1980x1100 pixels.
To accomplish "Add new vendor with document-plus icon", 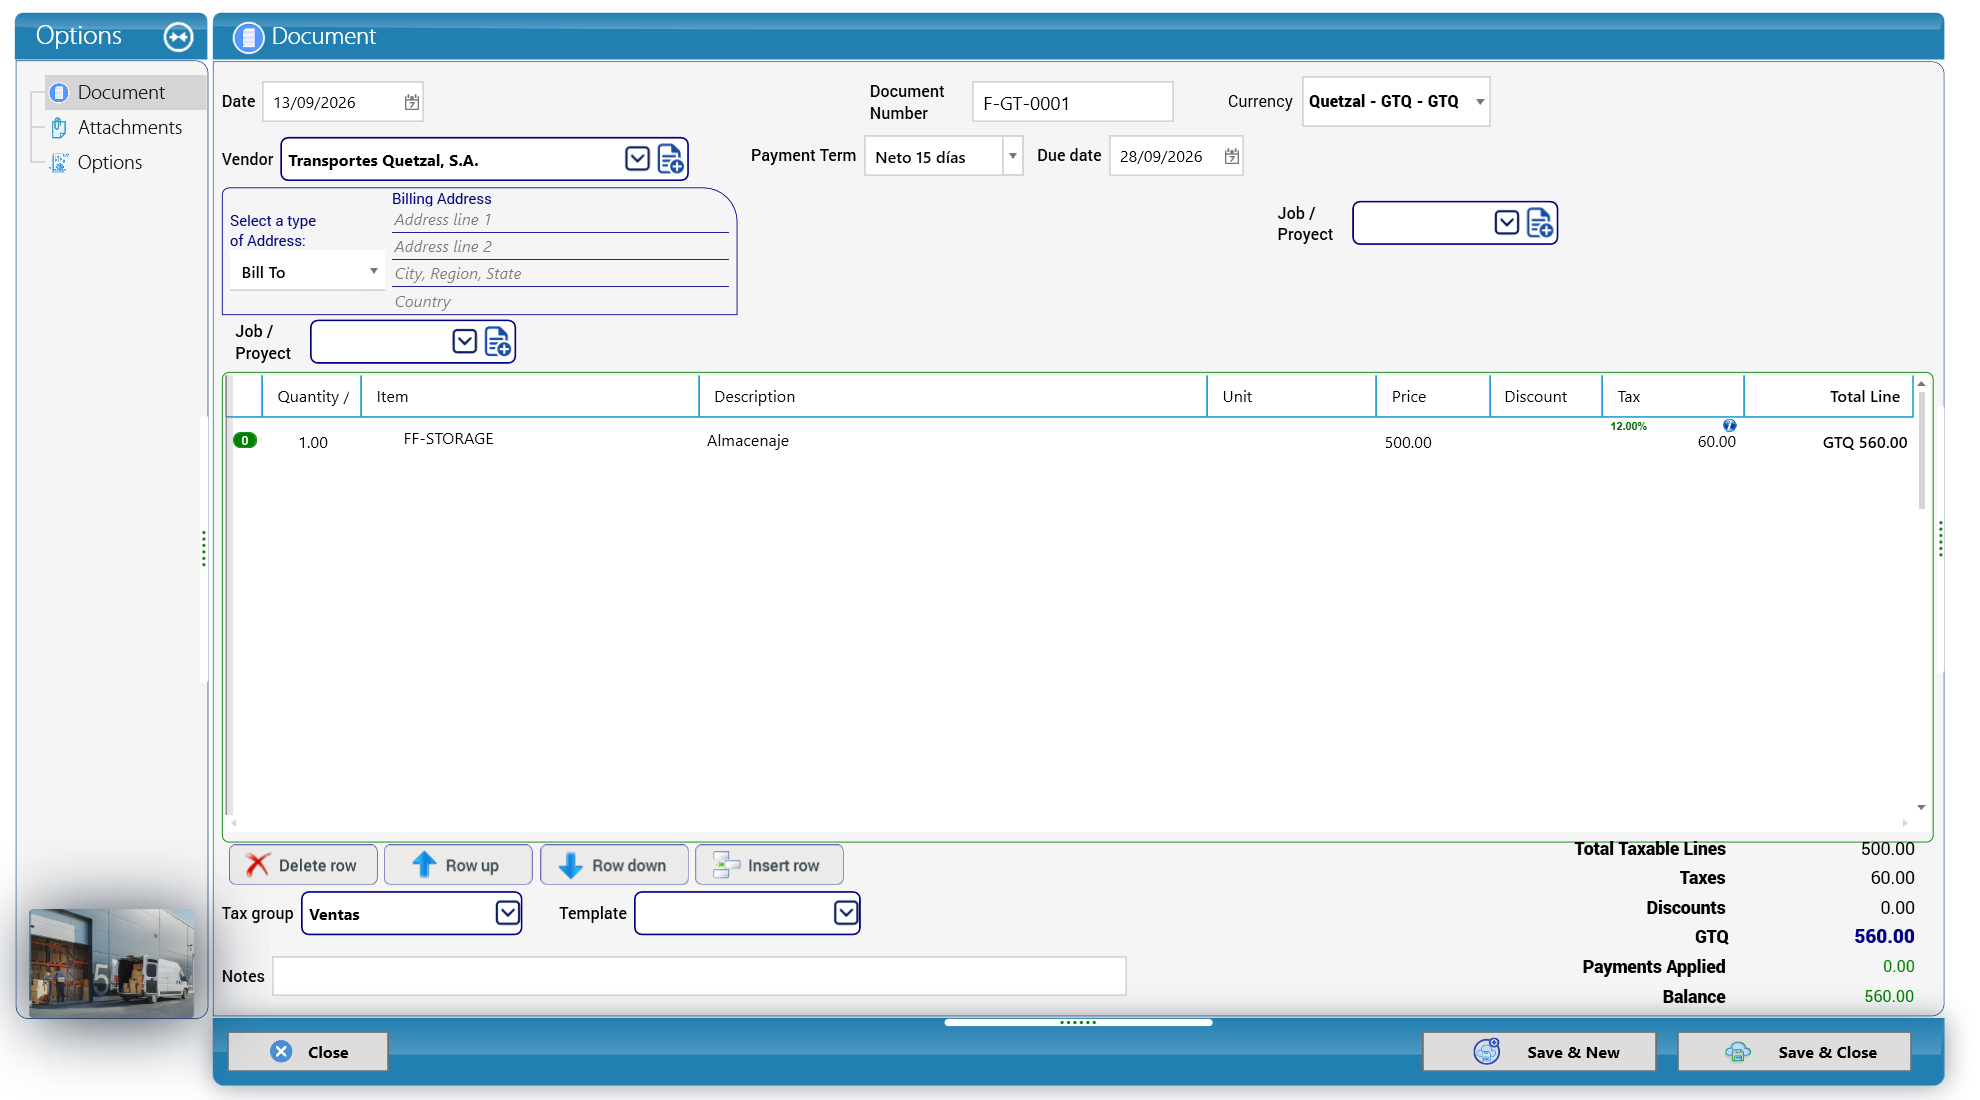I will click(x=671, y=159).
